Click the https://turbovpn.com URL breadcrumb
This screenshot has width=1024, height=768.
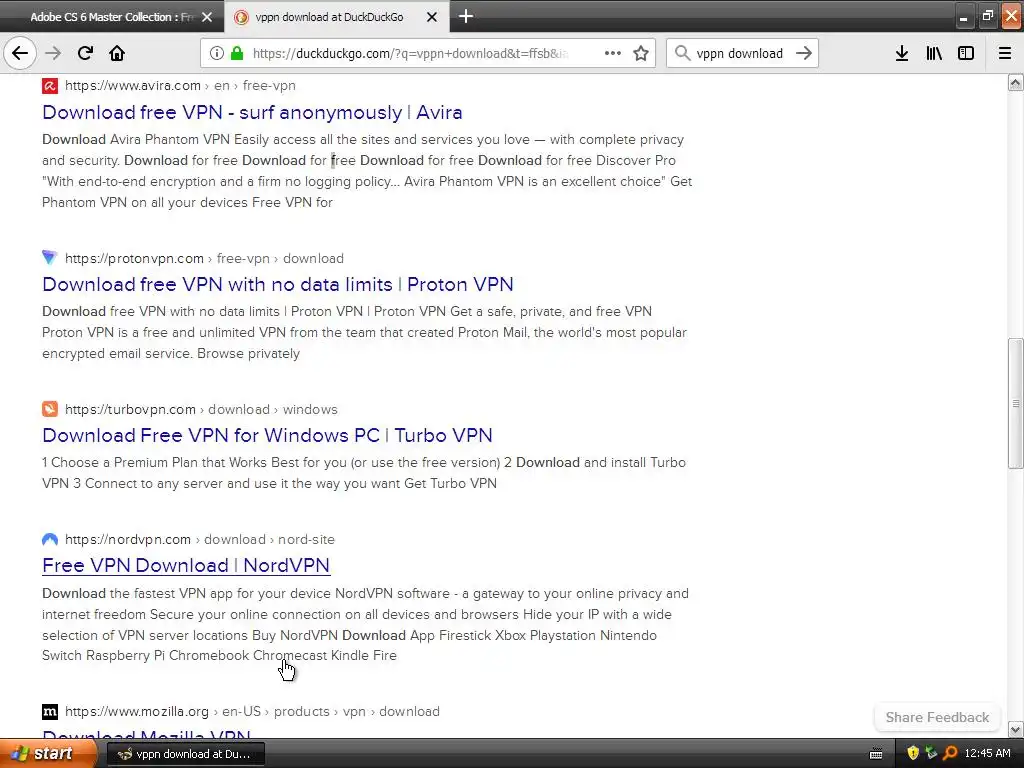(201, 409)
